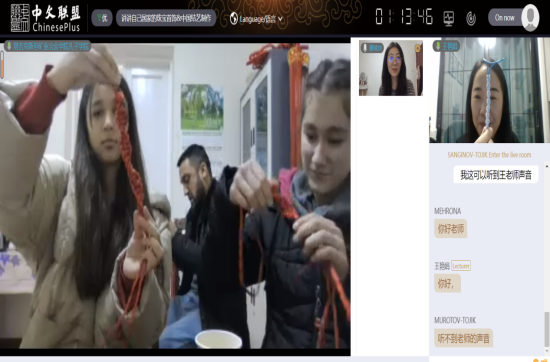Click the user profile avatar

[x=530, y=18]
